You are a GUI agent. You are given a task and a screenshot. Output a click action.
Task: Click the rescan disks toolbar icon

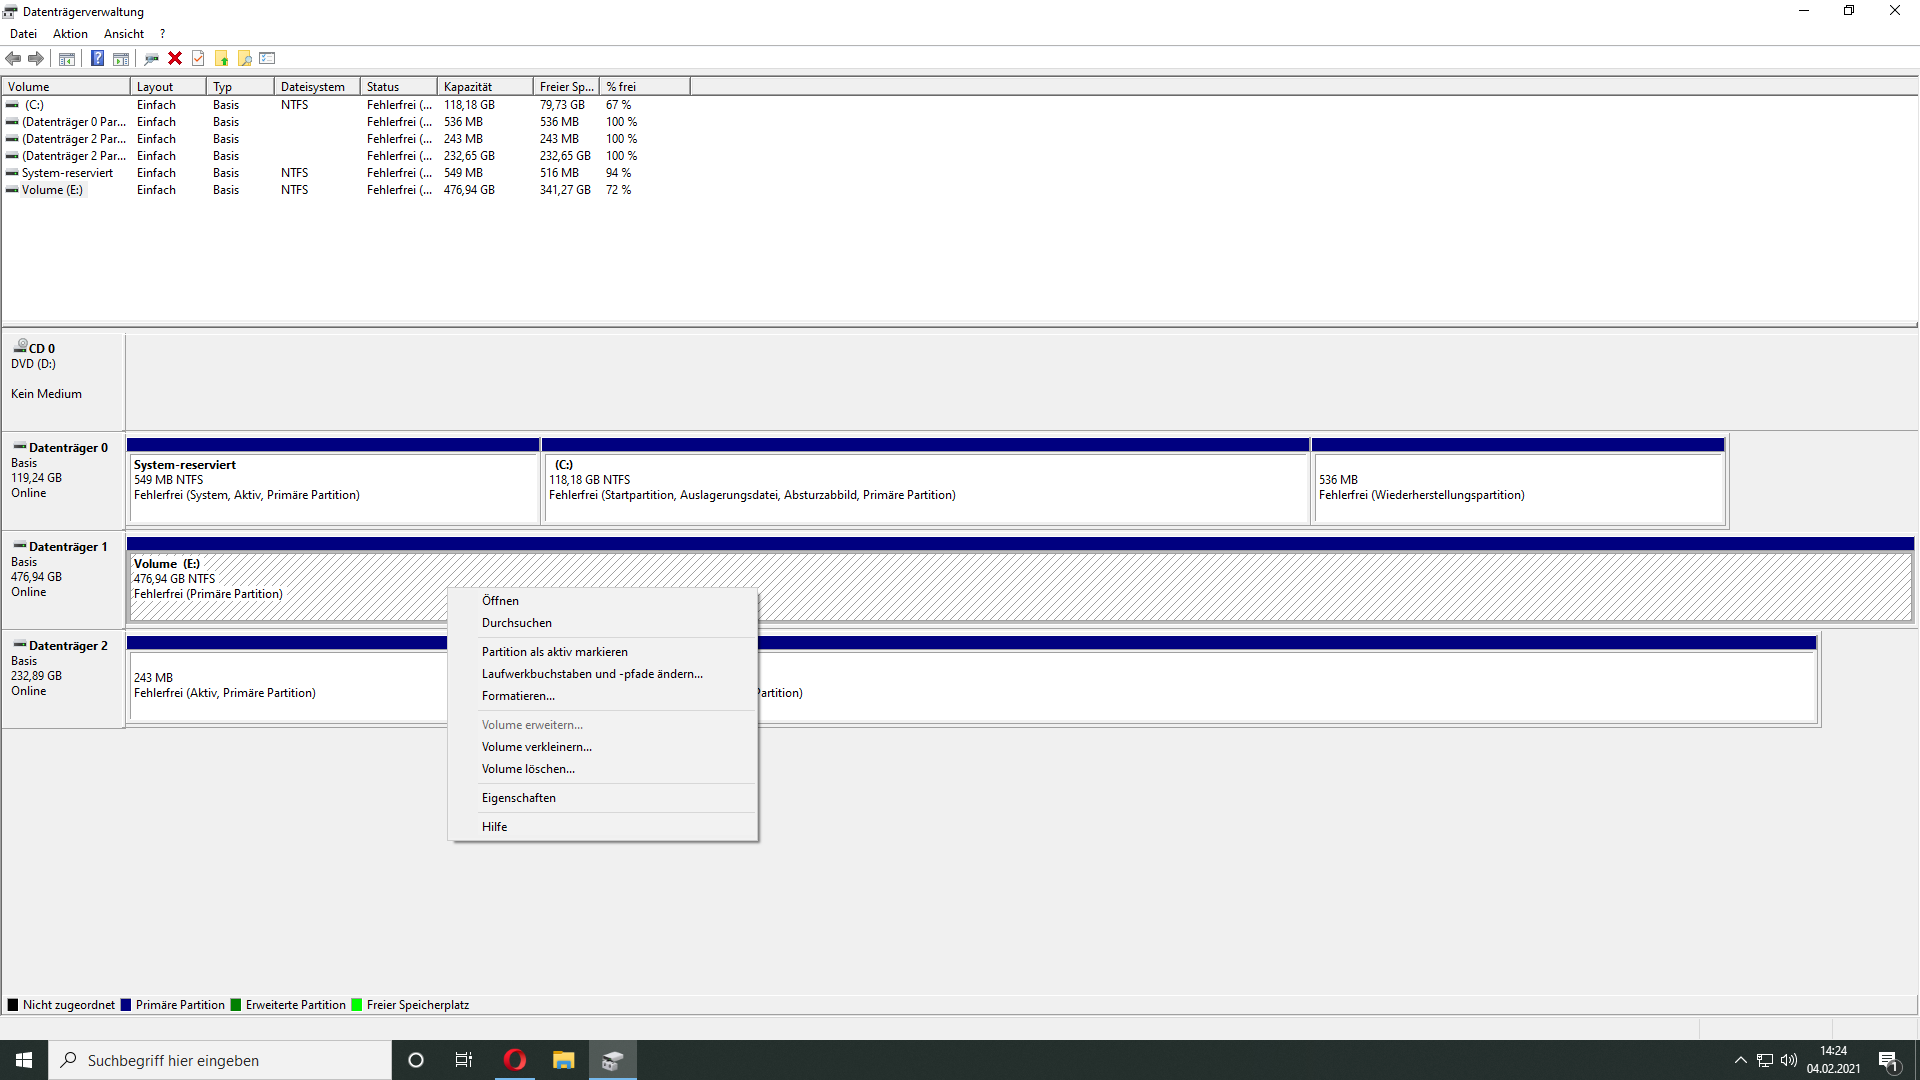(x=151, y=58)
